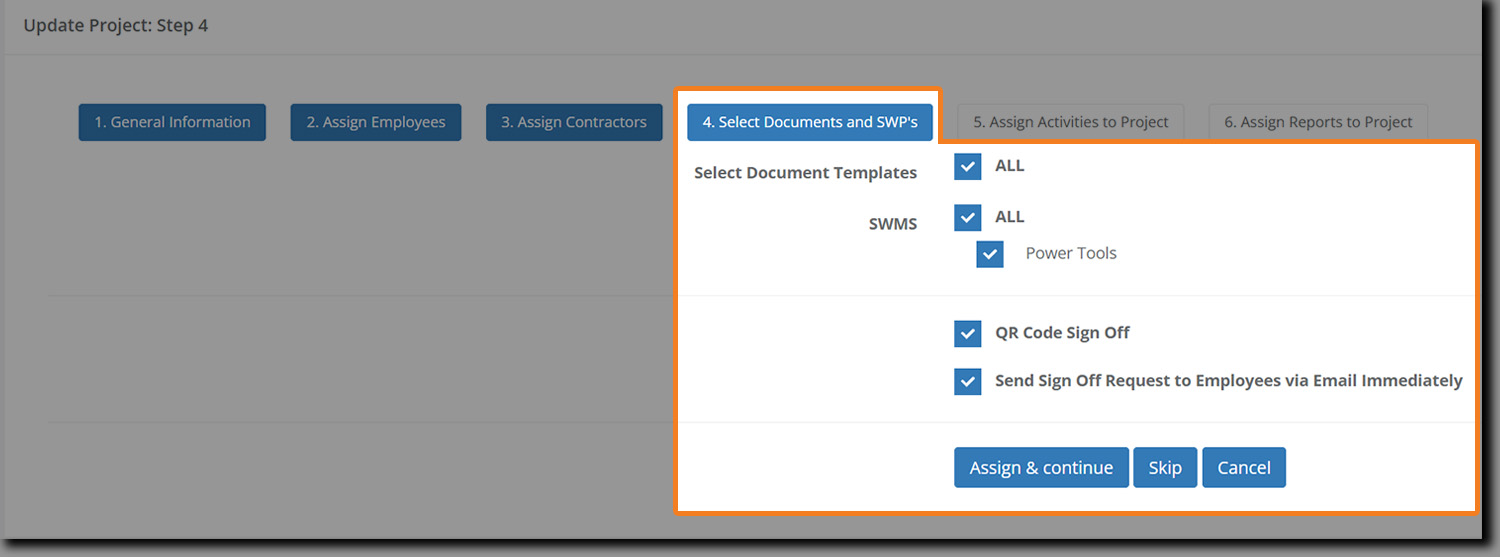1500x557 pixels.
Task: Click the SWMS field label
Action: tap(892, 224)
